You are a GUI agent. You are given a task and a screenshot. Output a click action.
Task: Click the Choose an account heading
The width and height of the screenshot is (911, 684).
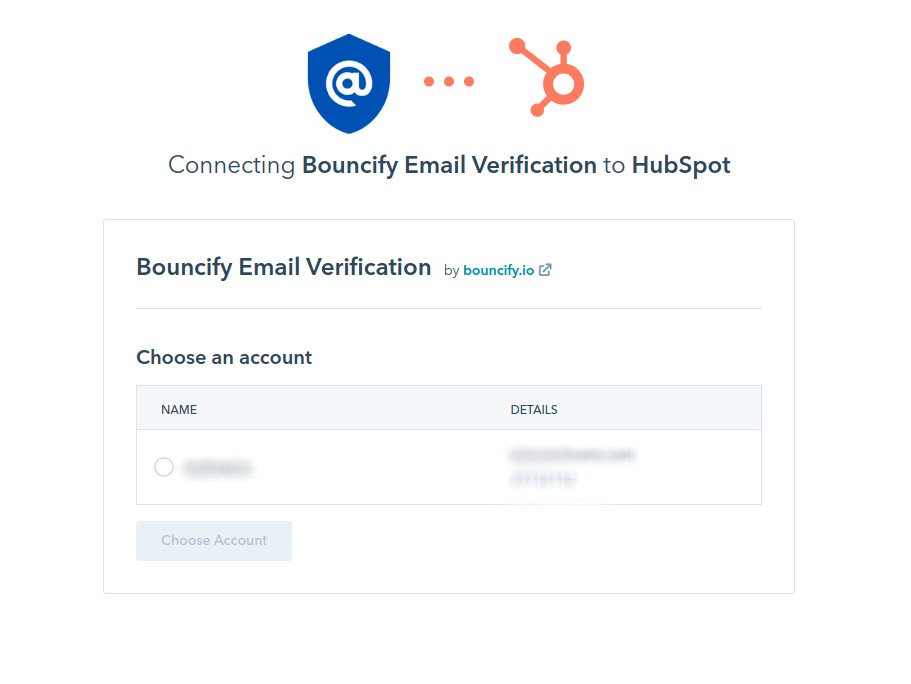tap(224, 357)
